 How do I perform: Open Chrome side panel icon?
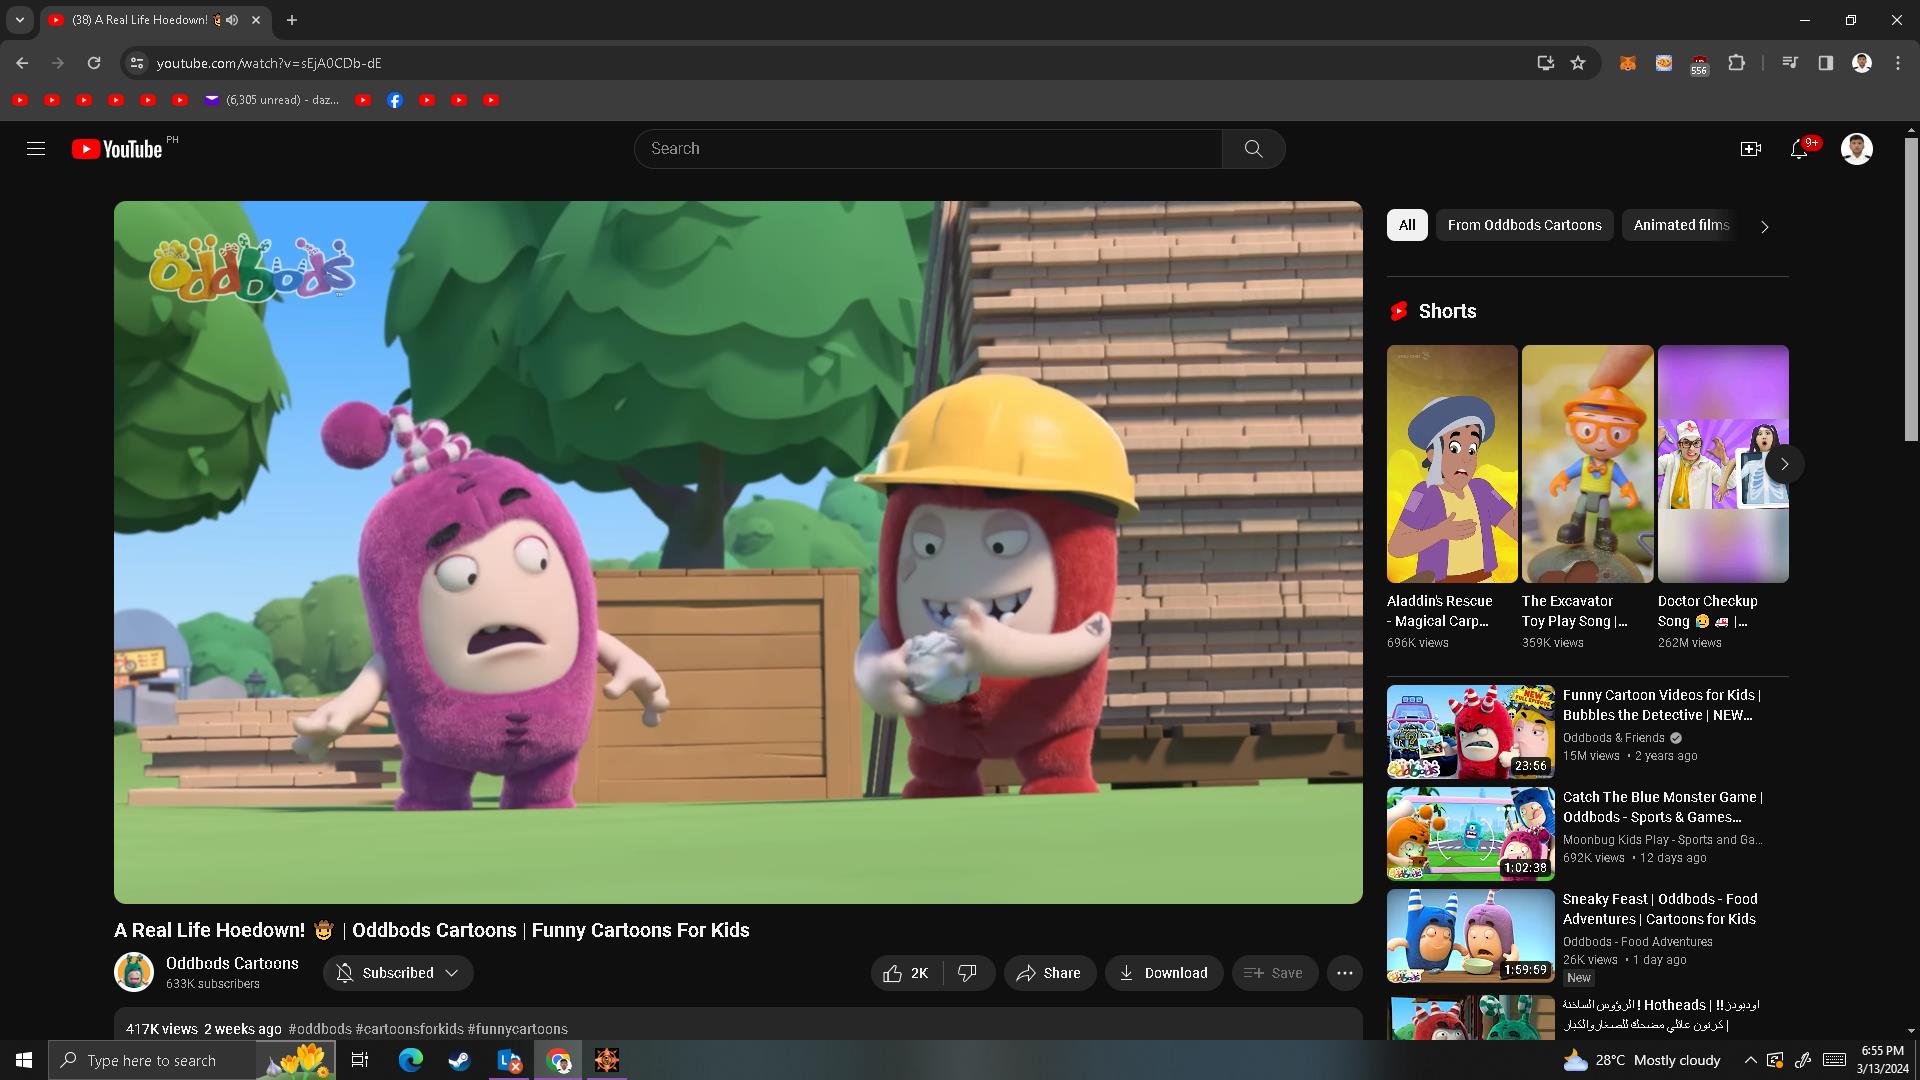1825,63
